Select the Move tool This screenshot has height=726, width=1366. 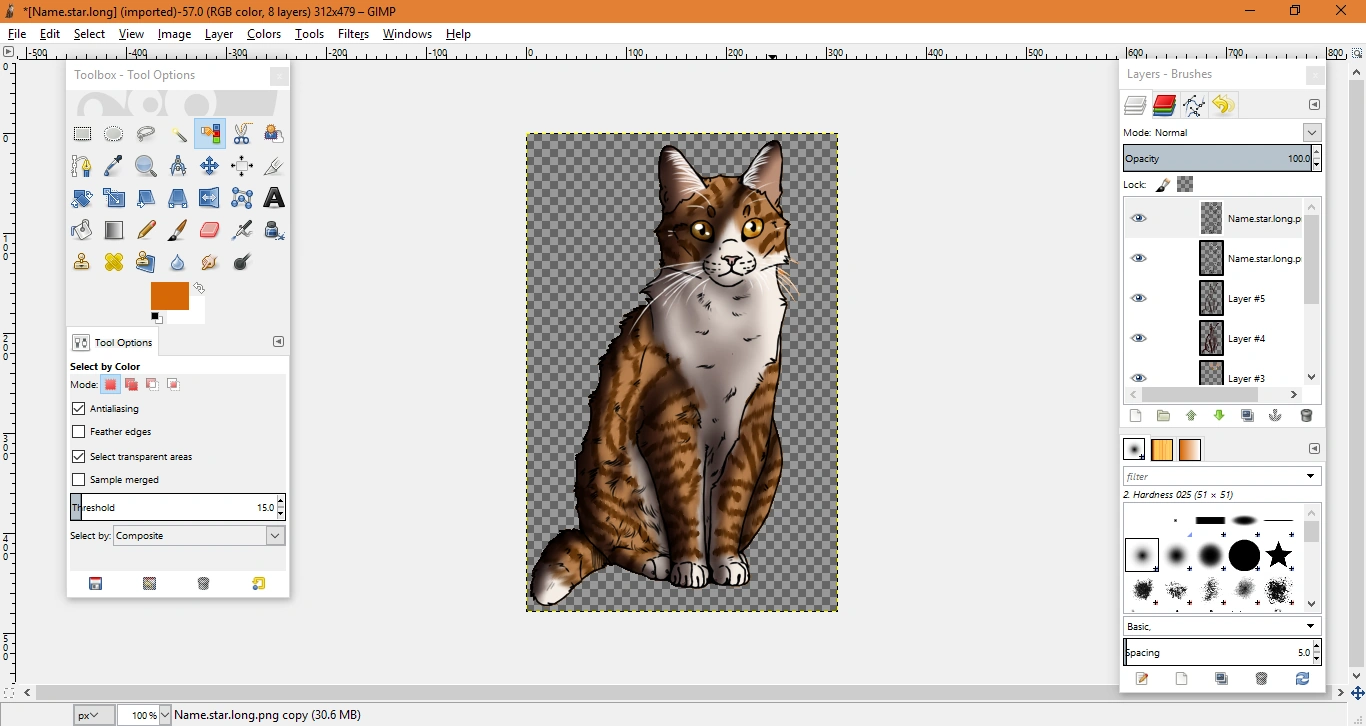[210, 166]
